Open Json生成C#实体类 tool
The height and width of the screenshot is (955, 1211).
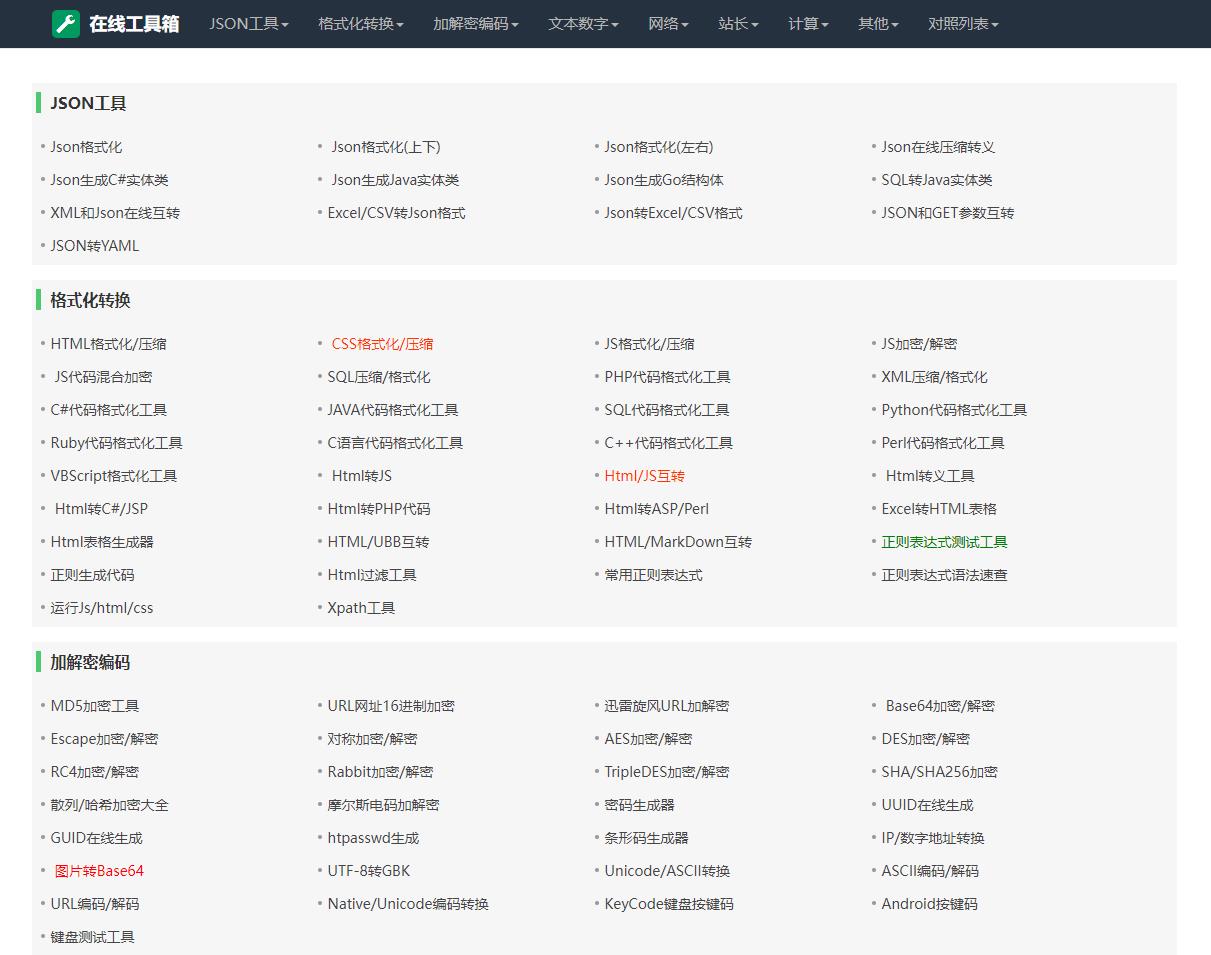110,180
